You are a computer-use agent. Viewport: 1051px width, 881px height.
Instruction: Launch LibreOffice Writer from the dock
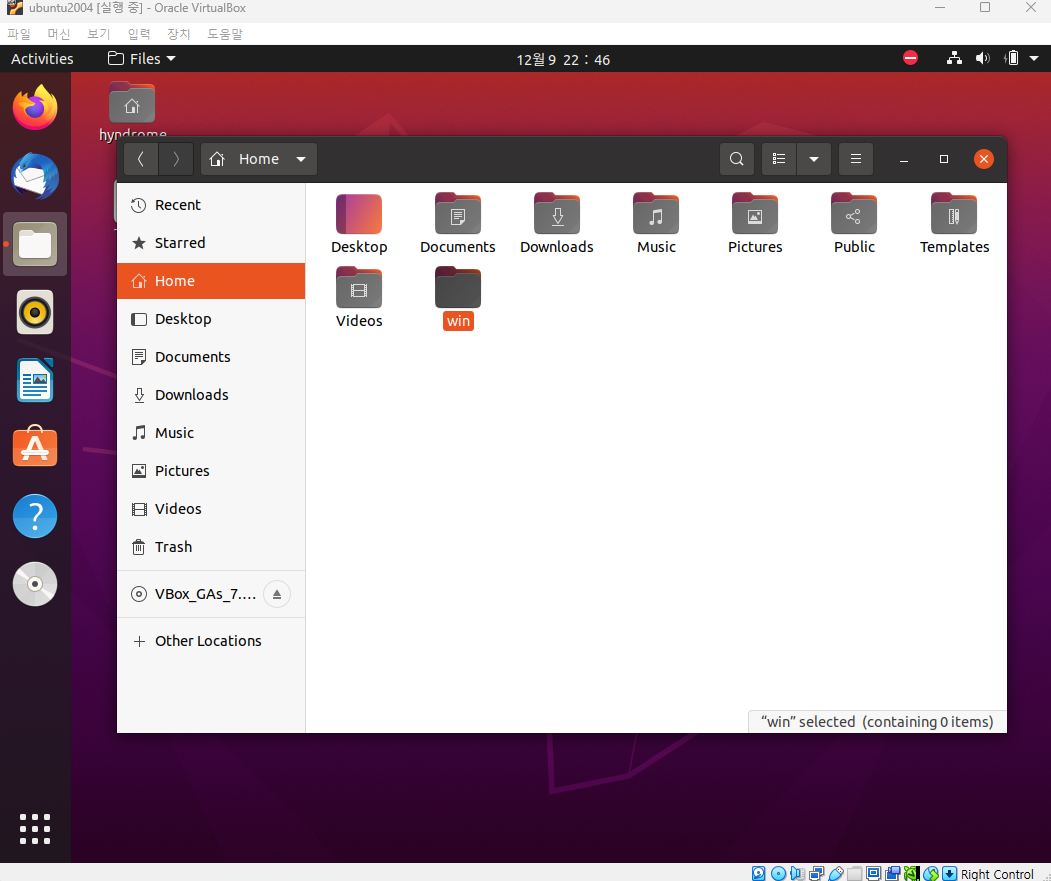coord(35,380)
